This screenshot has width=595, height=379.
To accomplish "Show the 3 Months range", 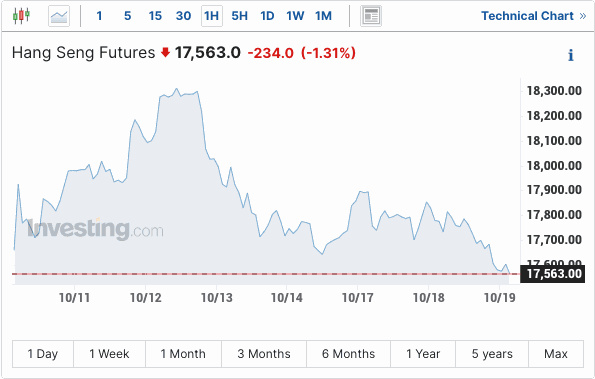I will point(264,354).
